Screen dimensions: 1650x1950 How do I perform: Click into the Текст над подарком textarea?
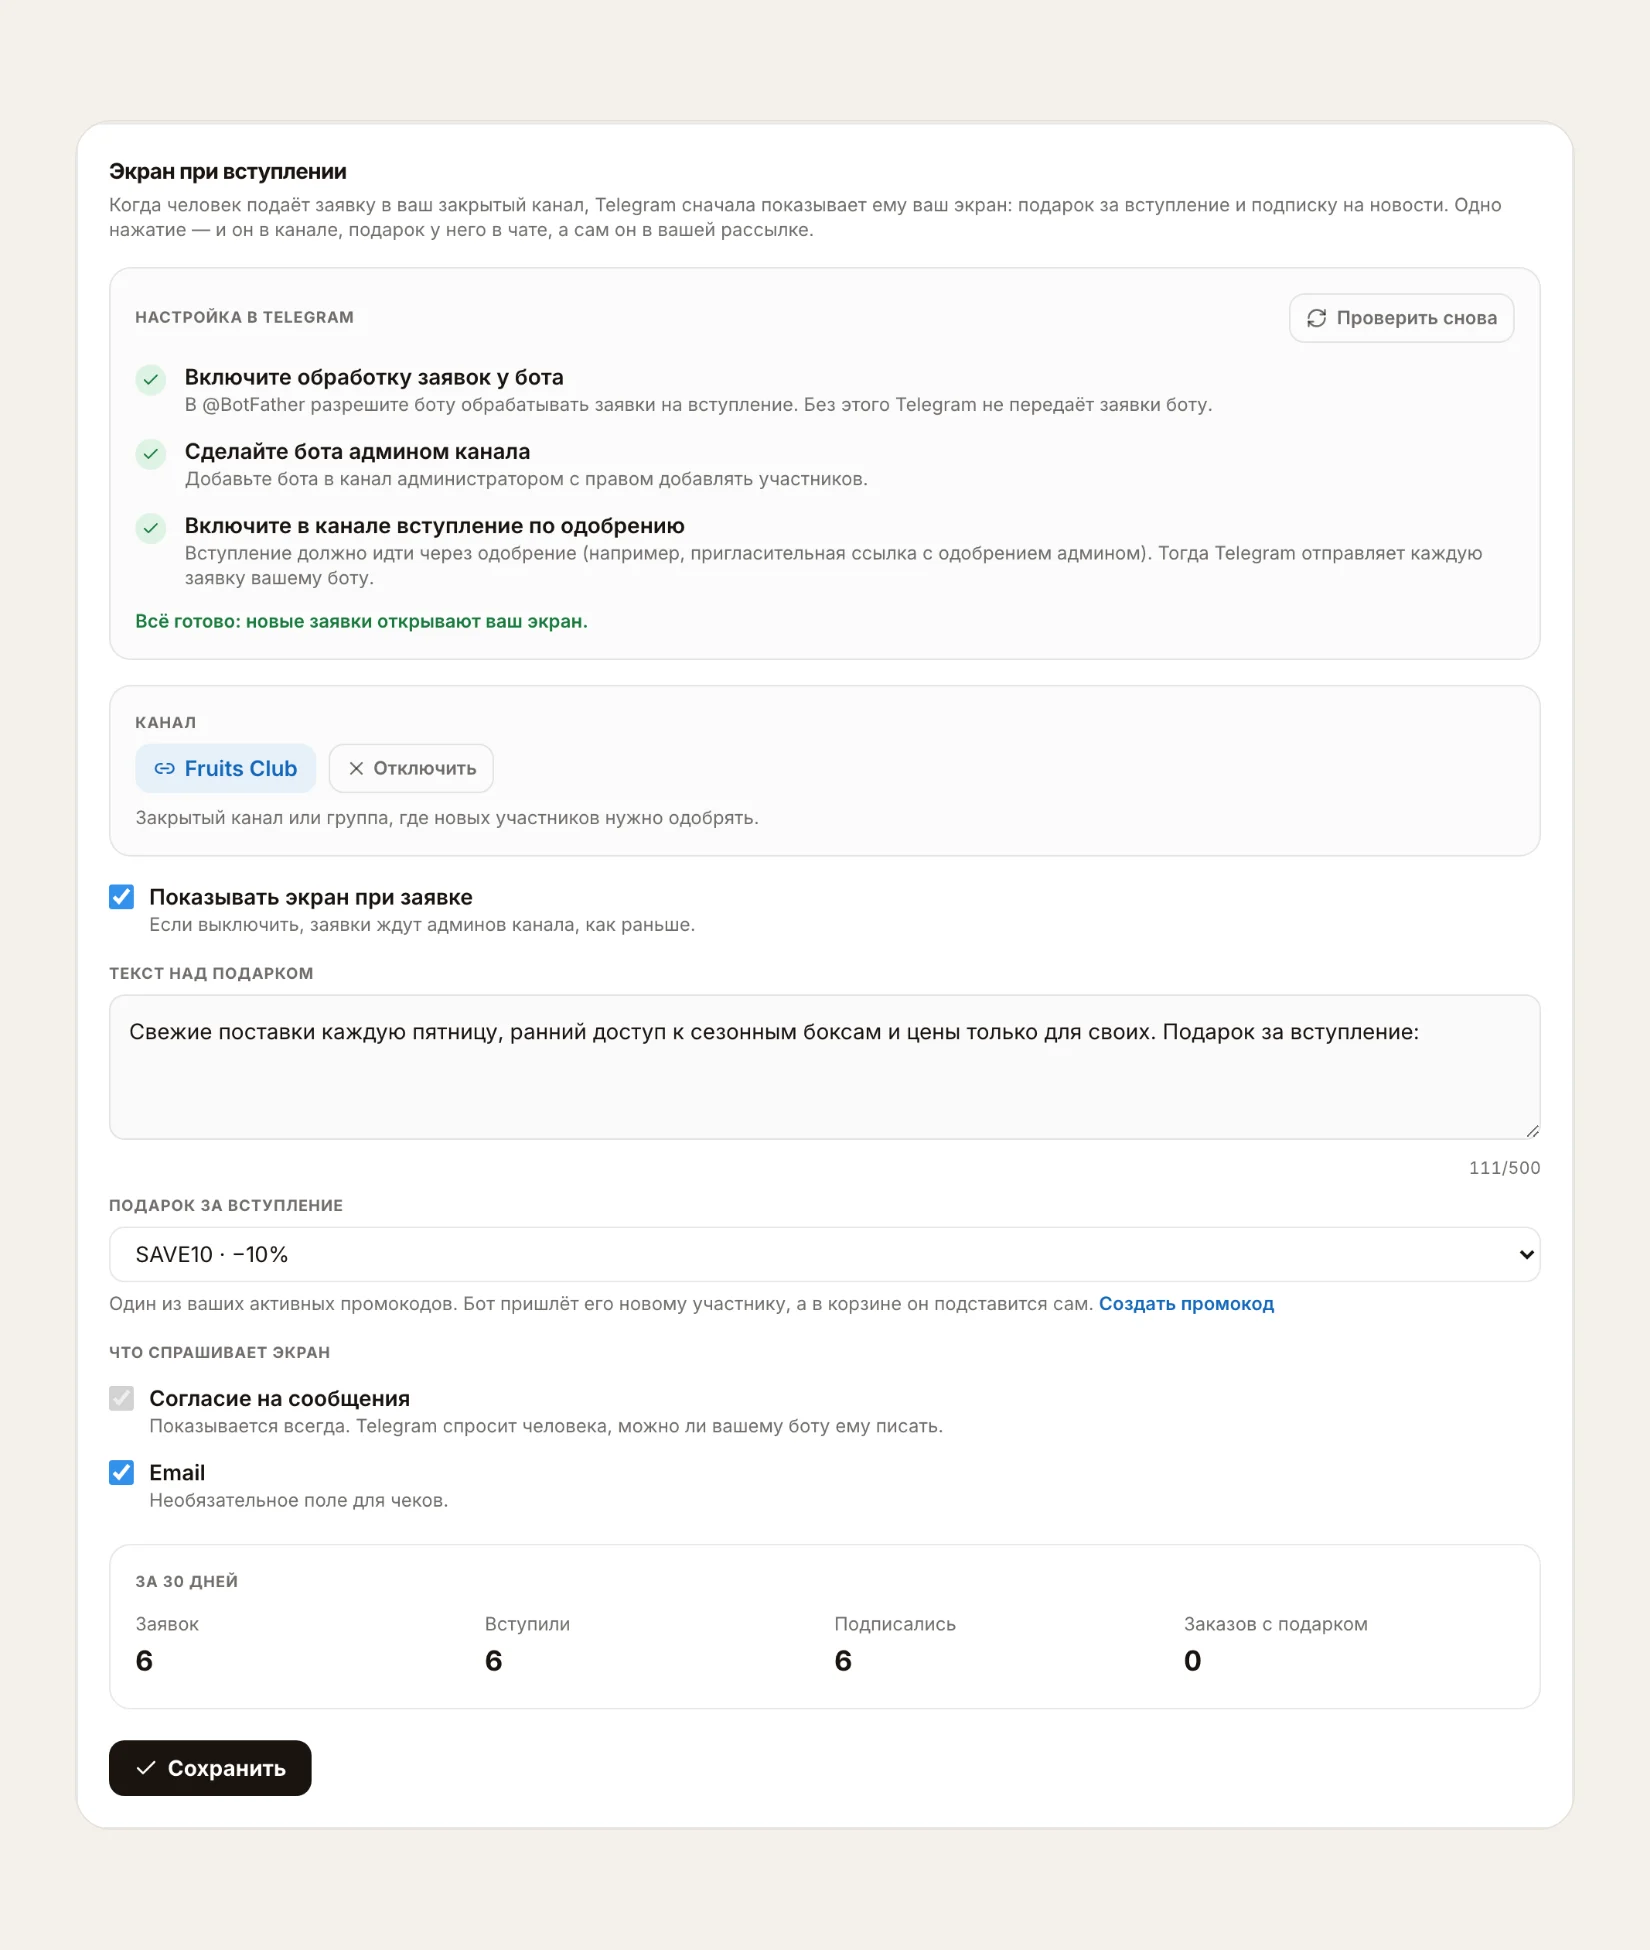coord(824,1067)
